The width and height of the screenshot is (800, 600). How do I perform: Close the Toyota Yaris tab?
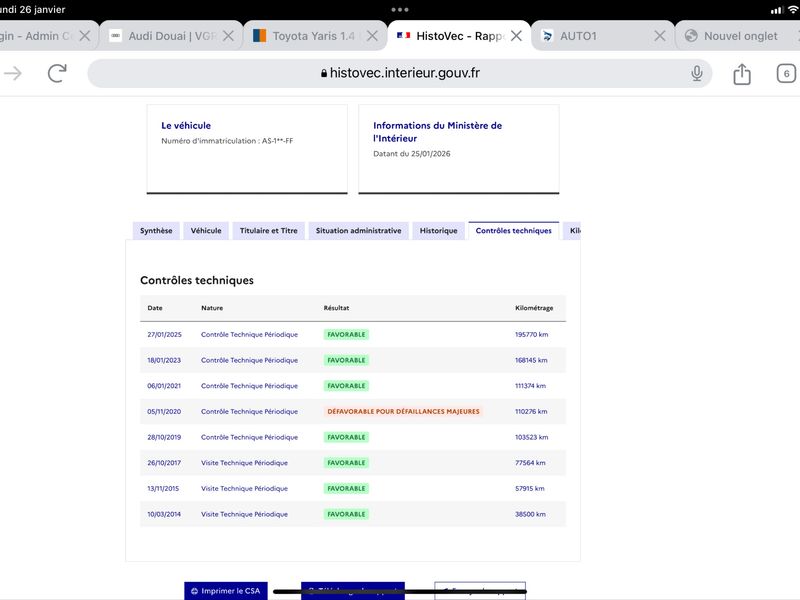coord(372,36)
